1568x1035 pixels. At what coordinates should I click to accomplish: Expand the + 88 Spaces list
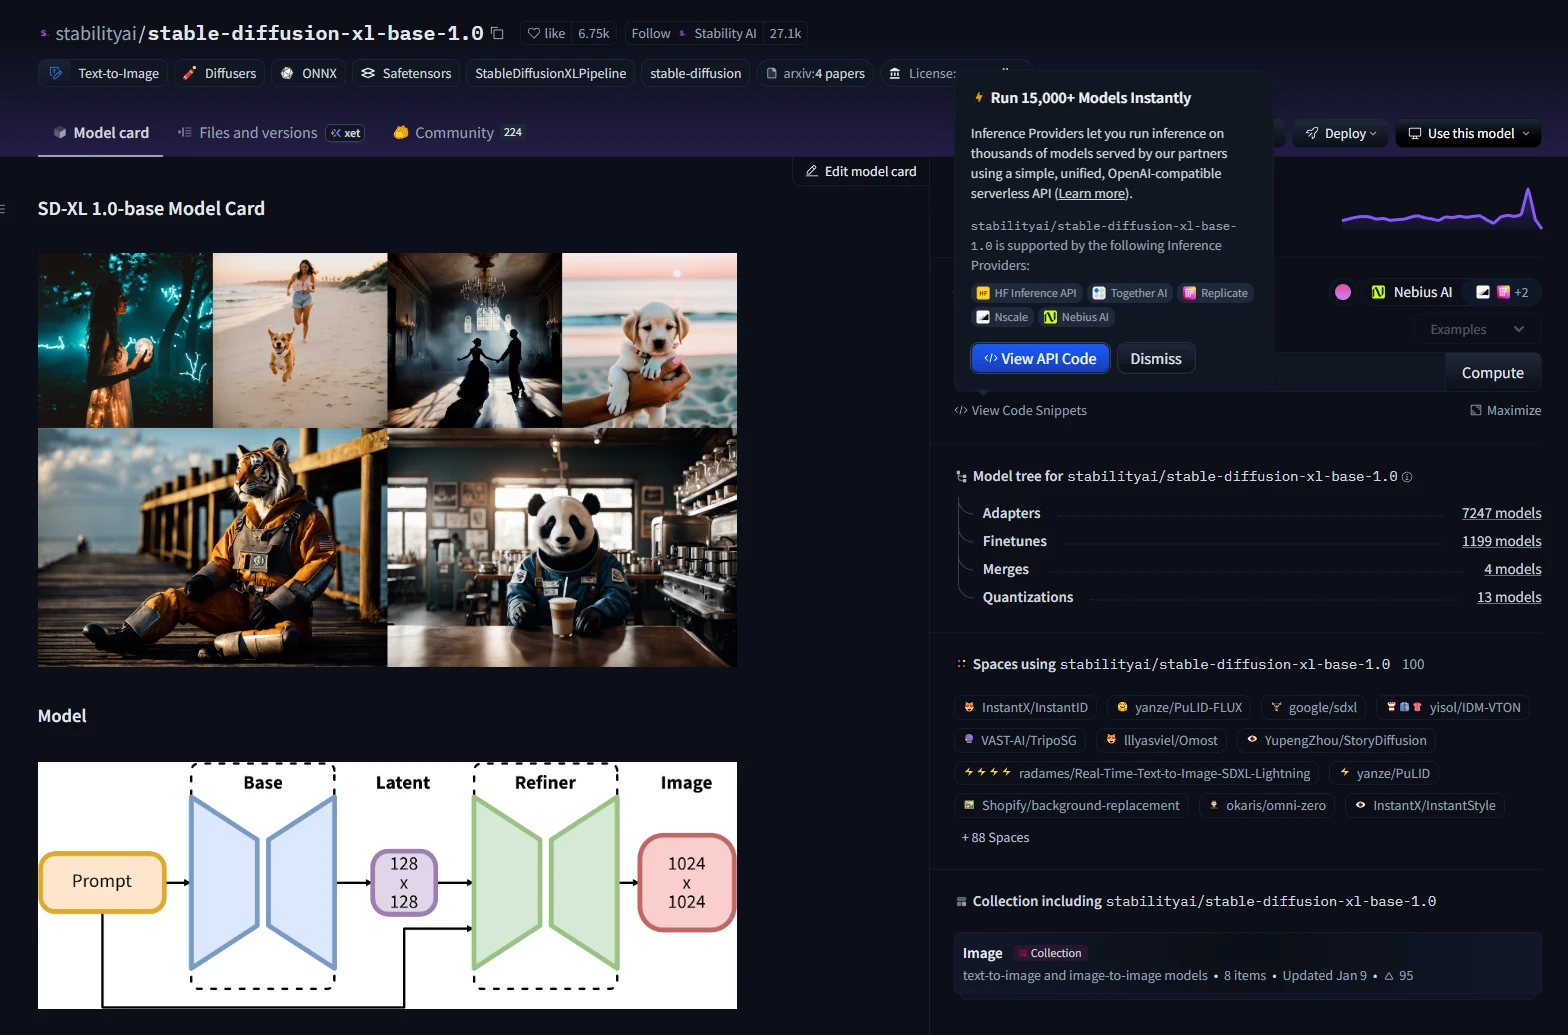995,838
